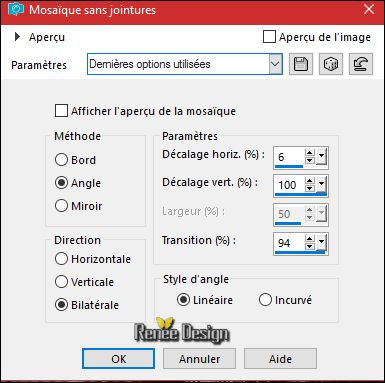The height and width of the screenshot is (383, 385).
Task: Click the OK button
Action: point(119,359)
